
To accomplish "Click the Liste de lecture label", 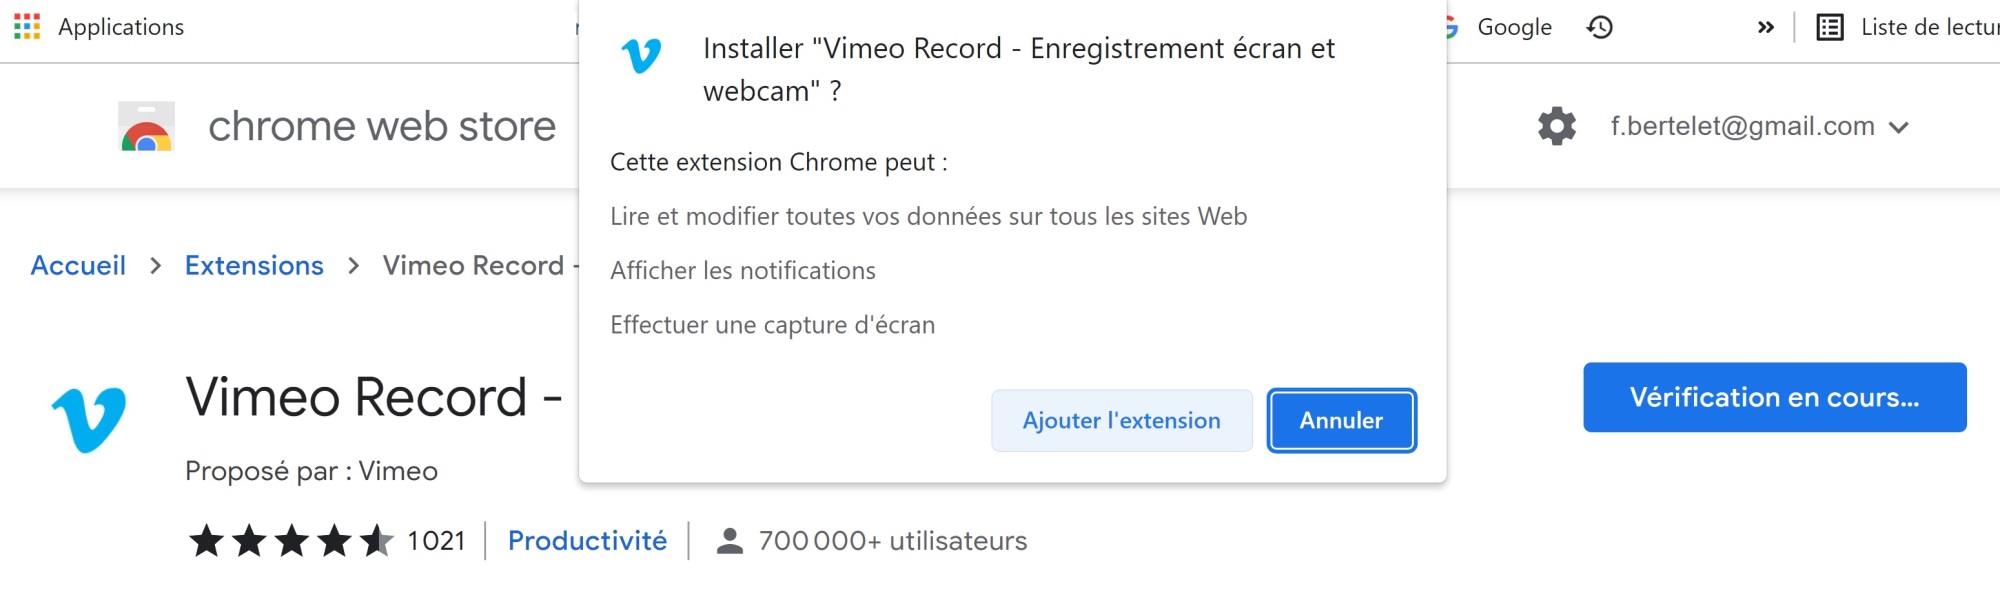I will pyautogui.click(x=1928, y=27).
